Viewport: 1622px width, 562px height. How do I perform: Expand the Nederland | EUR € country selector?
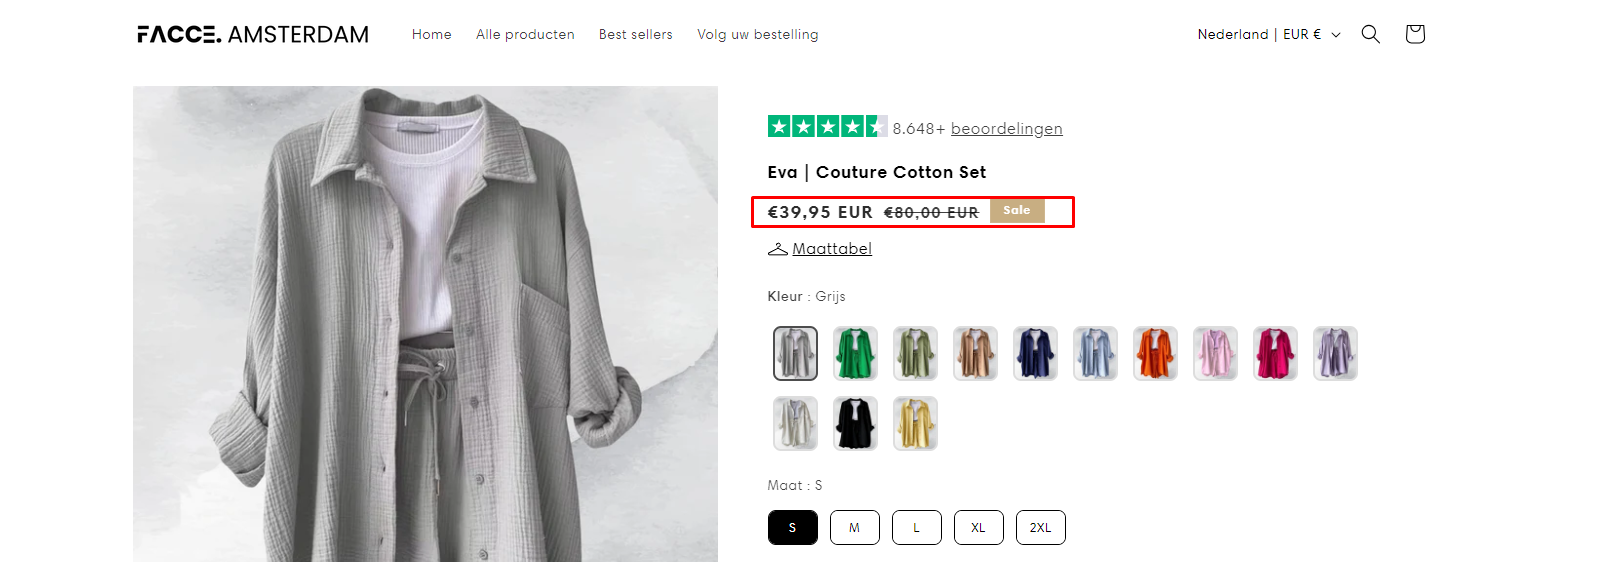pos(1268,34)
